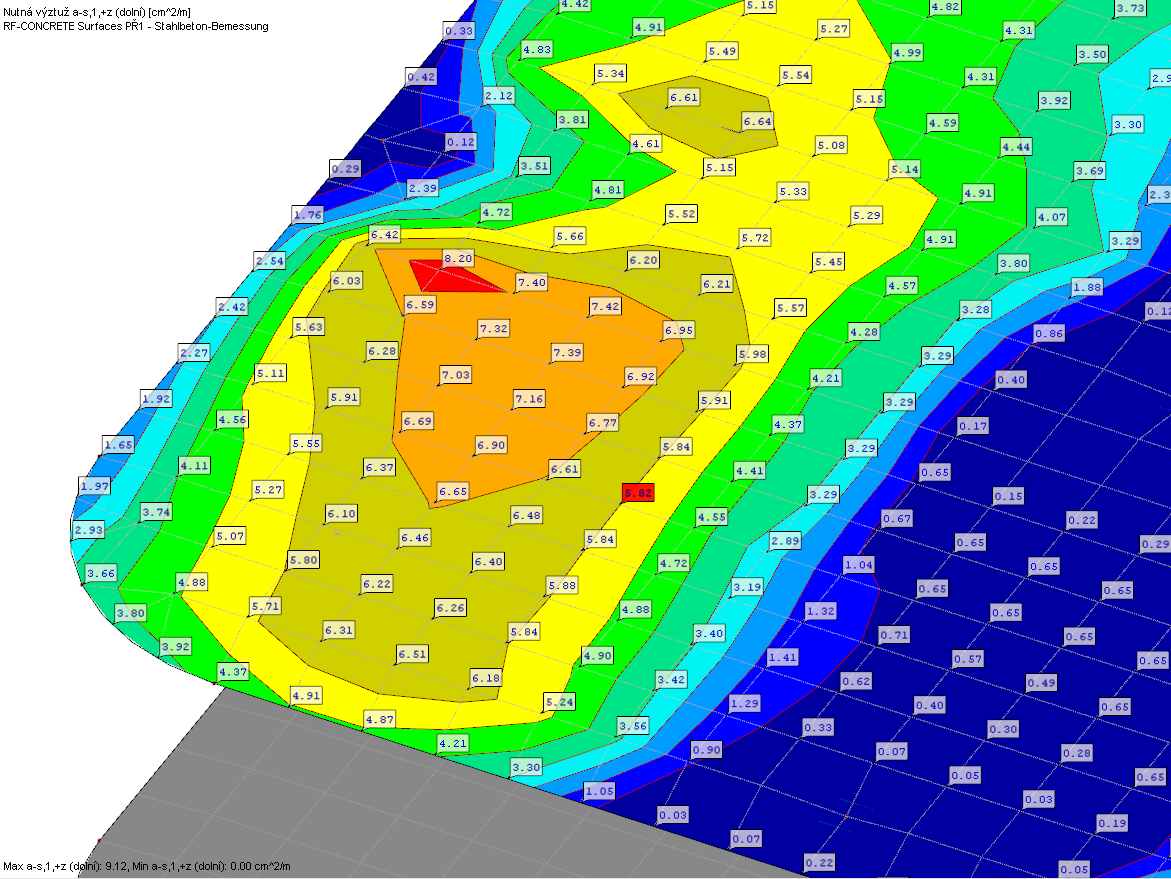Click the 4.99 value label
Viewport: 1171px width, 879px height.
[907, 52]
